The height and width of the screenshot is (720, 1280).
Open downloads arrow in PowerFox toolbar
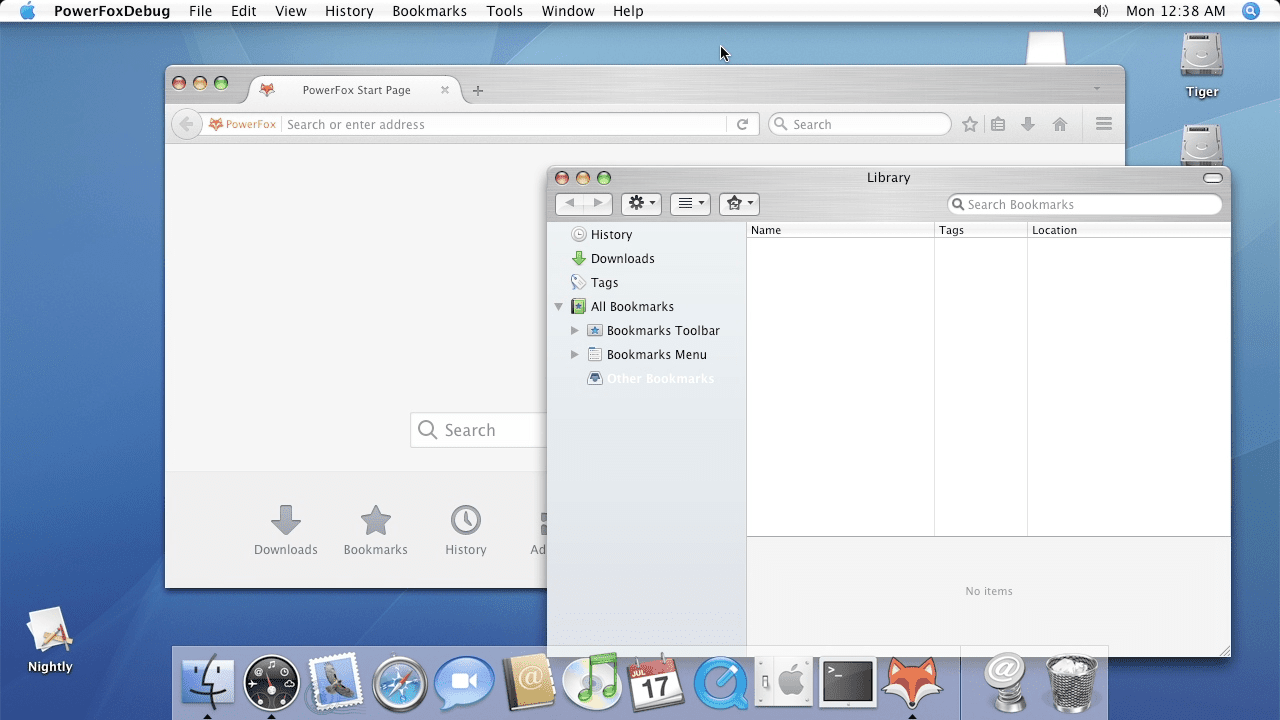coord(1028,124)
